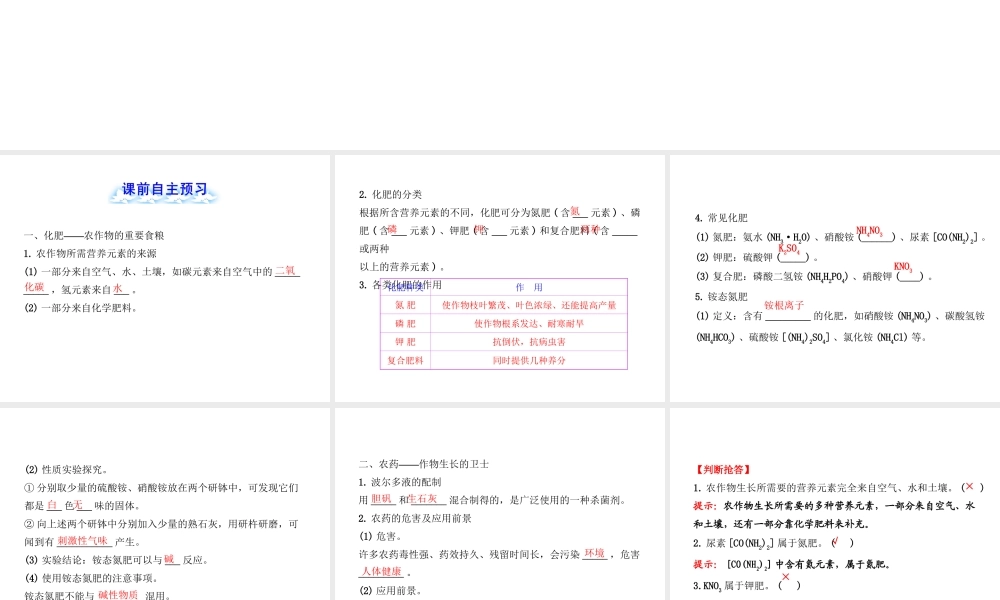Select the heading 2. 农药的危害及应用前景

pyautogui.click(x=415, y=518)
